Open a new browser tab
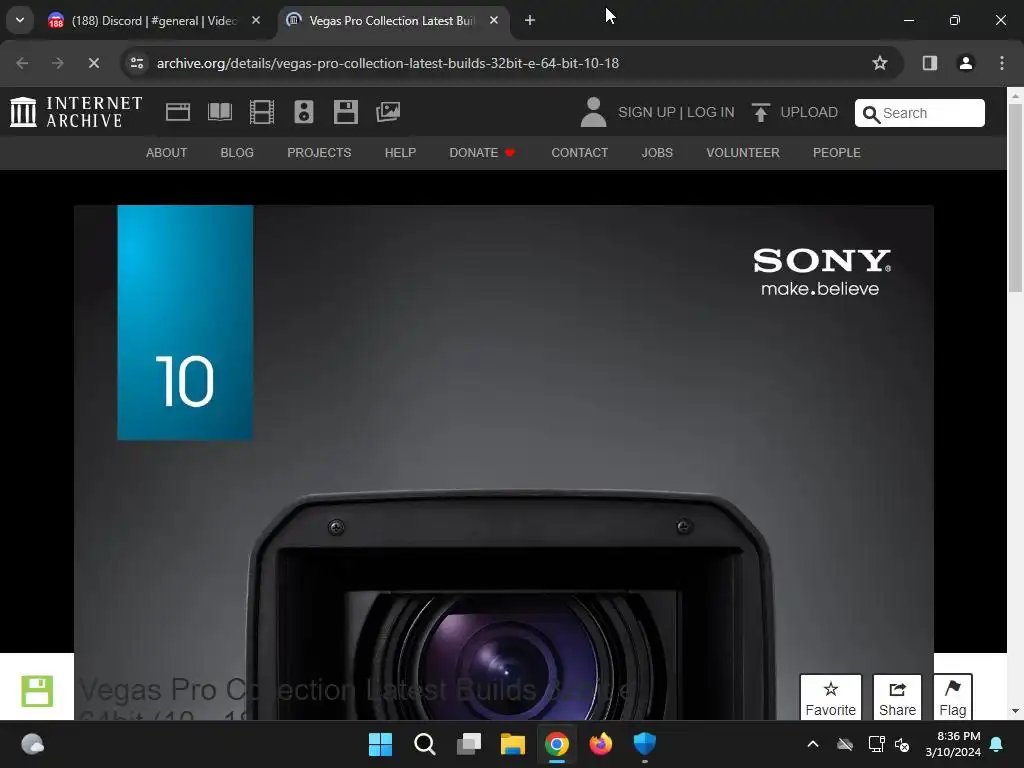Screen dimensions: 1024x768 click(x=530, y=20)
